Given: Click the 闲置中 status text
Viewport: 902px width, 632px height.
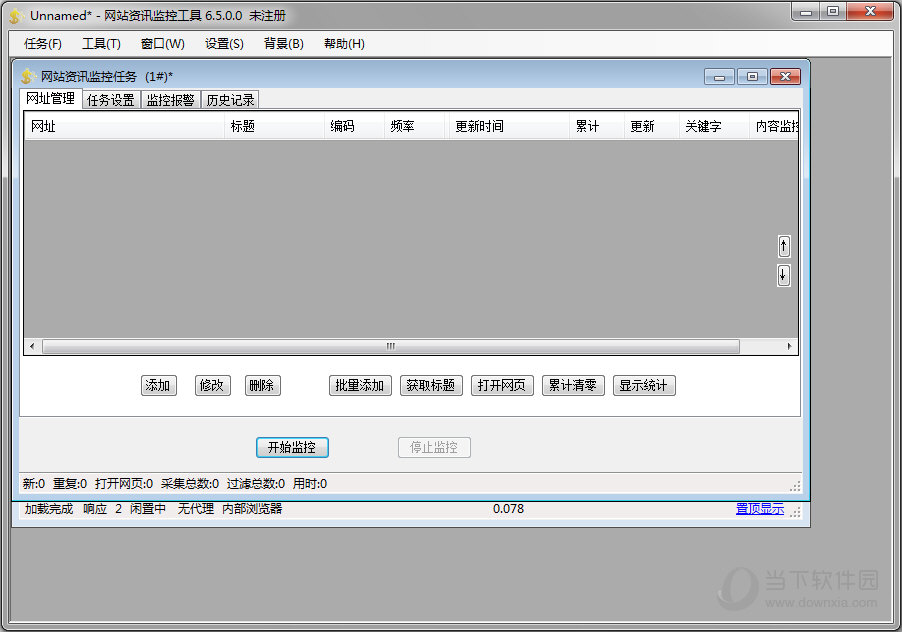Looking at the screenshot, I should pyautogui.click(x=148, y=508).
